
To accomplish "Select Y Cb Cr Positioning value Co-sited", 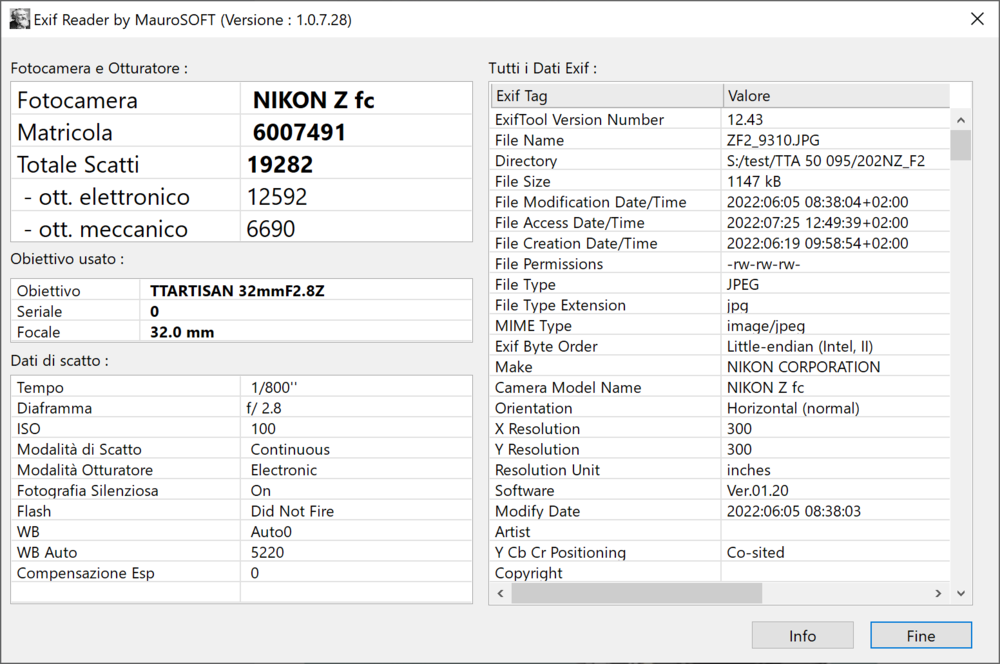I will [756, 552].
